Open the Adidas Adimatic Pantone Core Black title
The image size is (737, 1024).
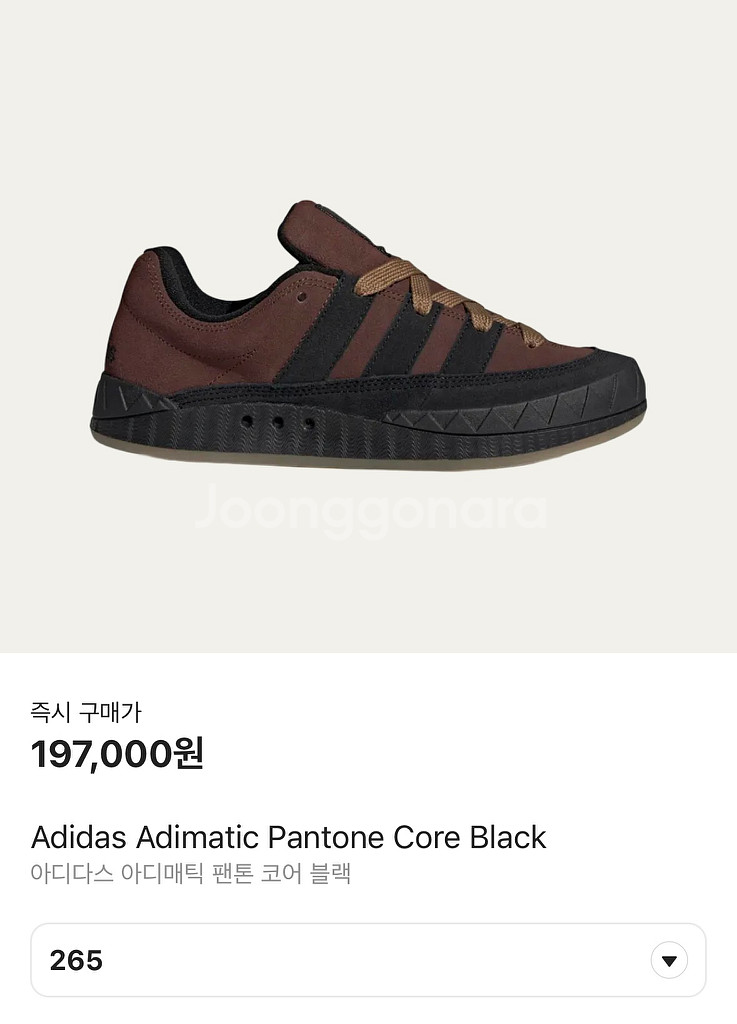click(289, 837)
